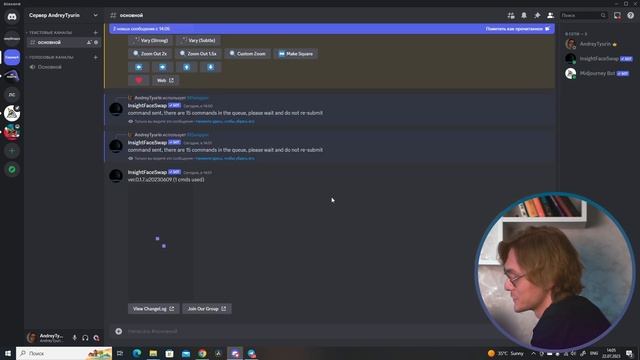Show pinned messages pin icon

tap(537, 16)
